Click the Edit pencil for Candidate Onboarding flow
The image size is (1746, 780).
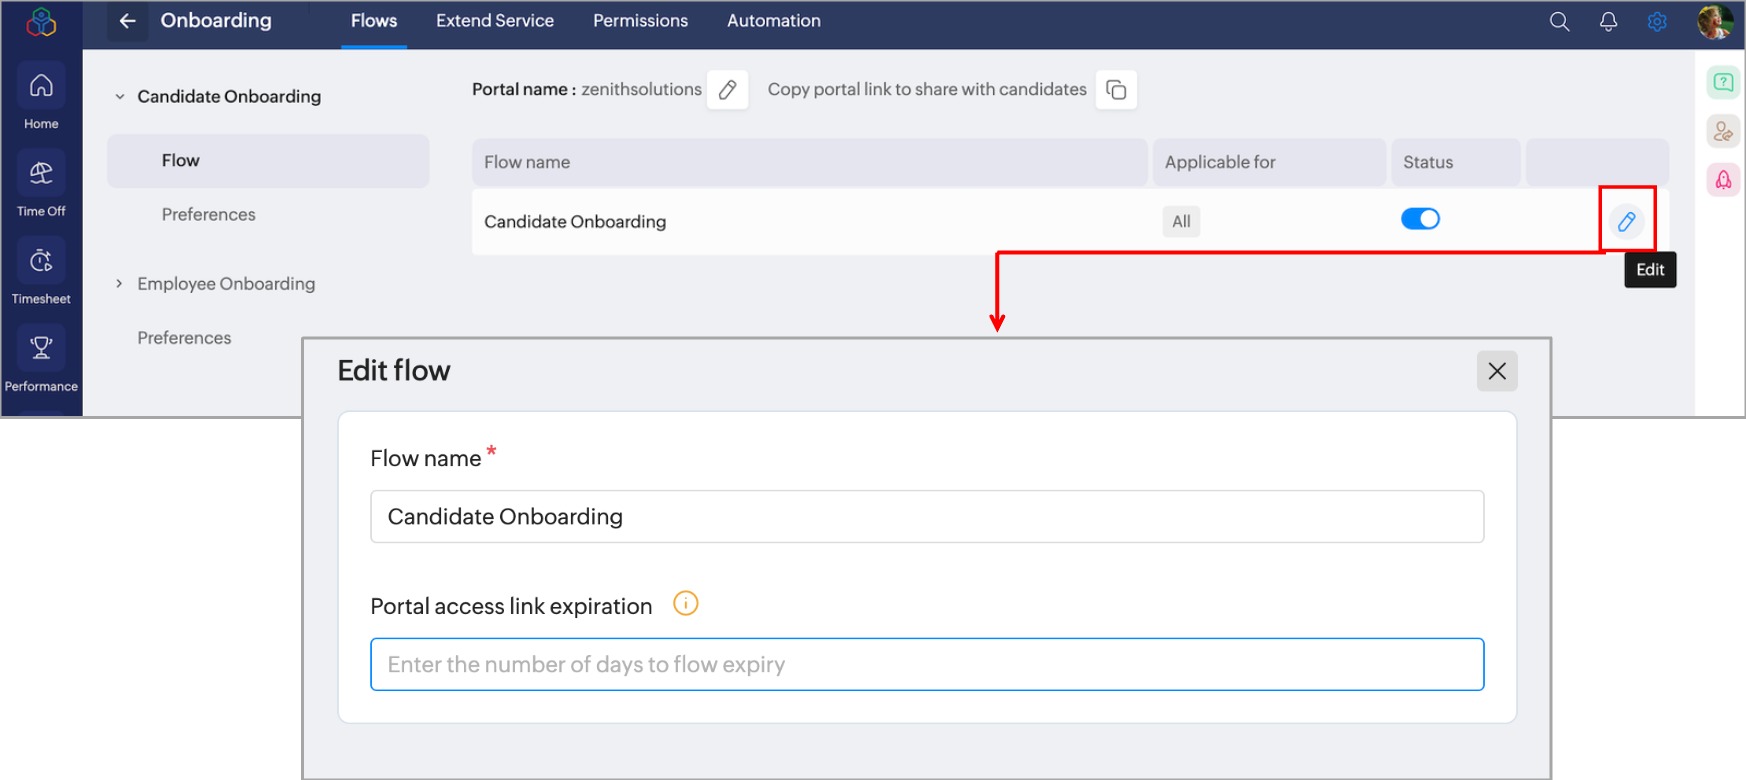point(1626,221)
